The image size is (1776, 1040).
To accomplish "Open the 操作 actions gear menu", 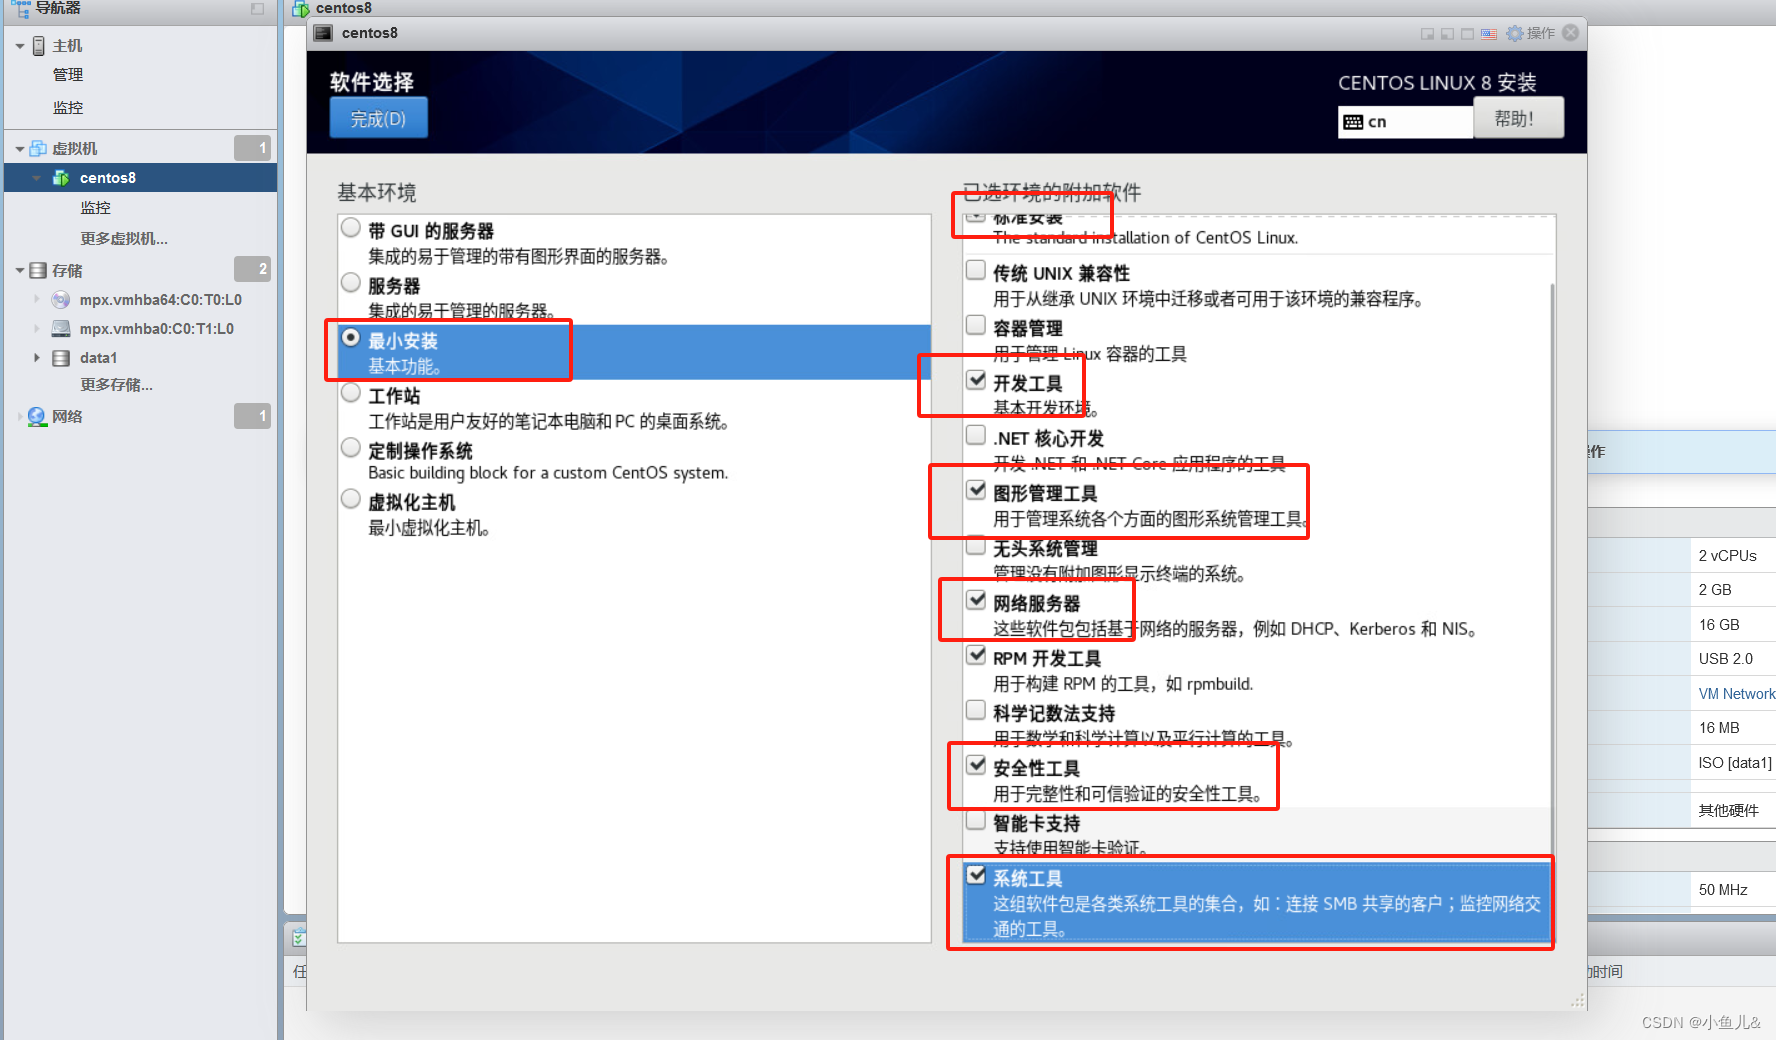I will tap(1531, 33).
